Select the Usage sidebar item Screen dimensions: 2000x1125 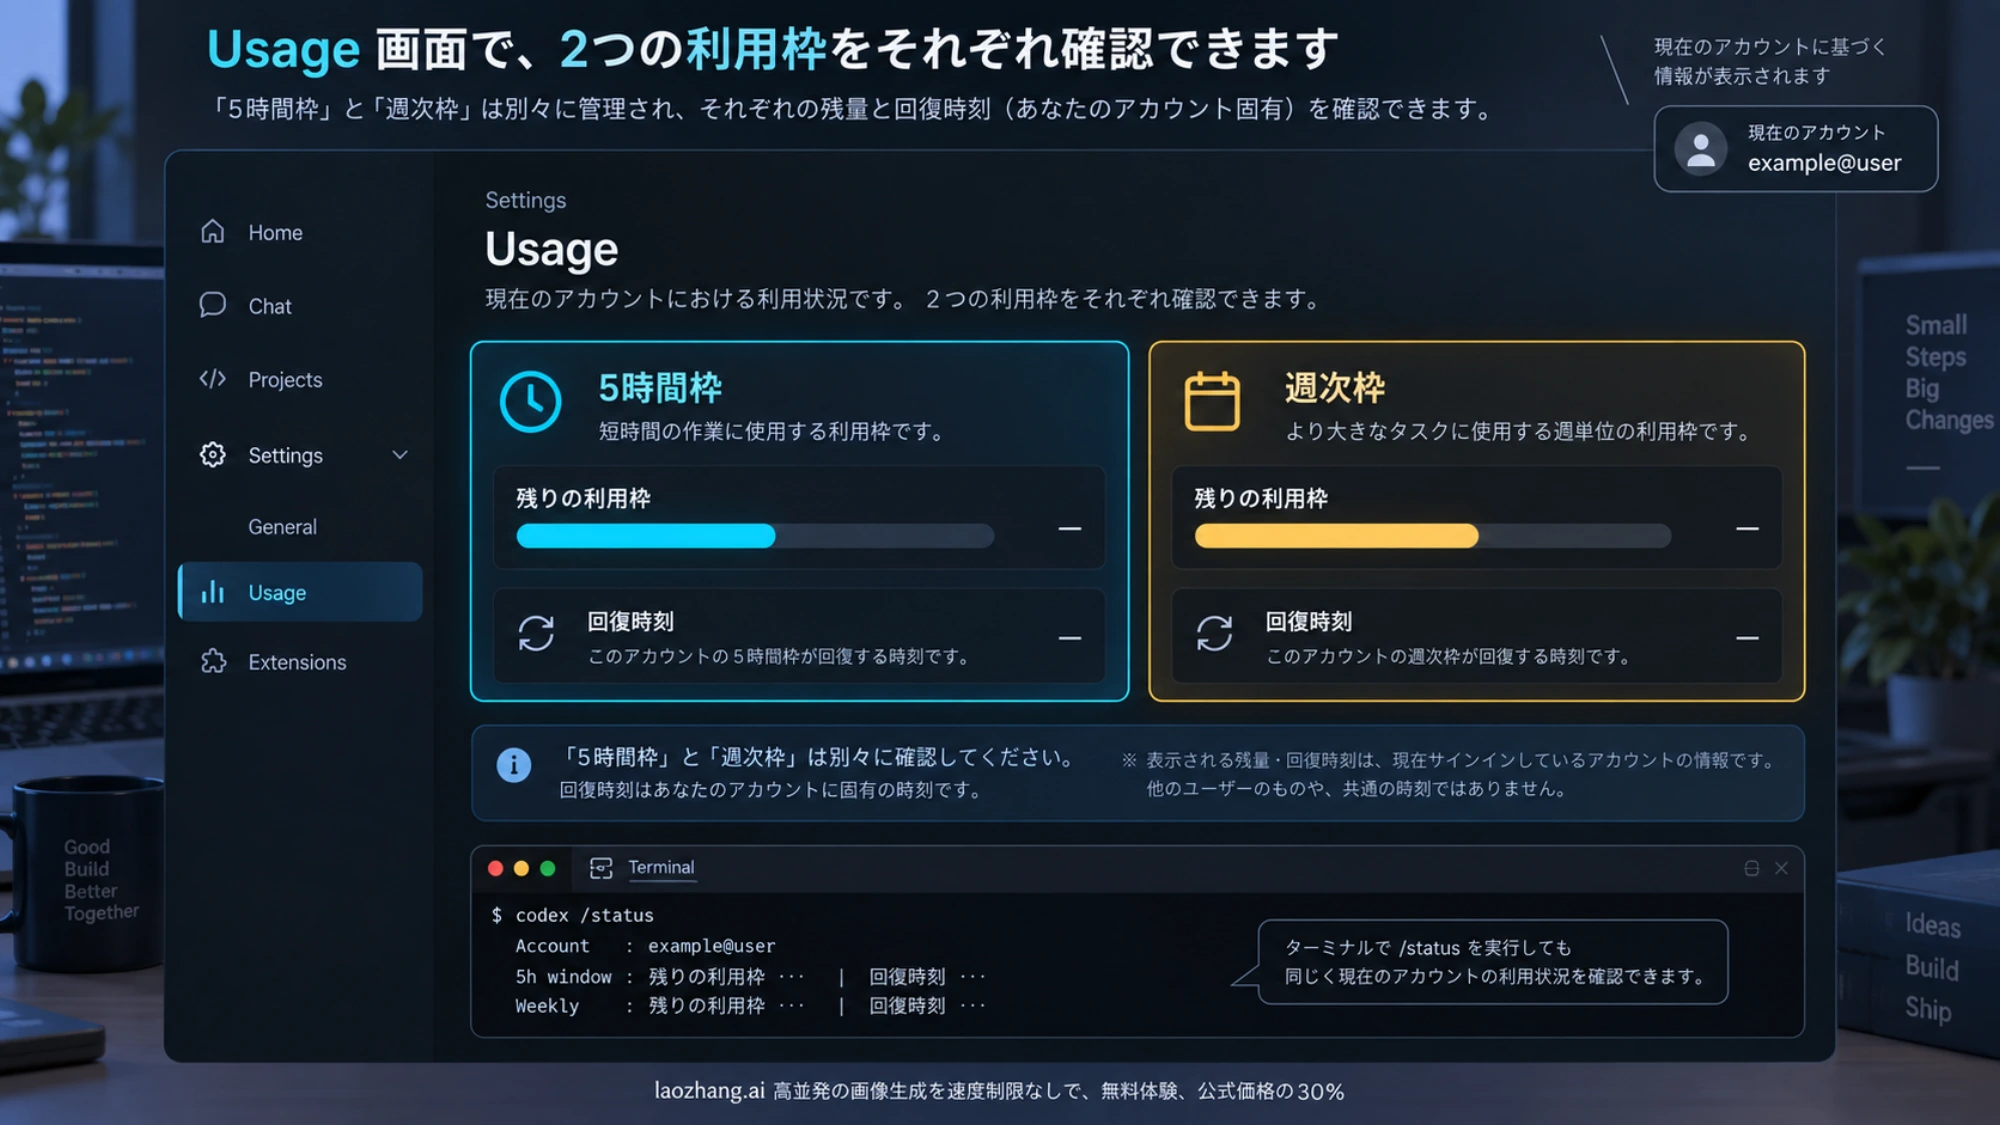(300, 592)
